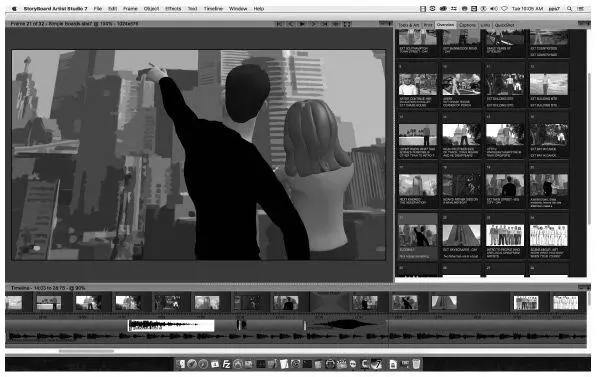The width and height of the screenshot is (597, 377).
Task: Switch to the Captions tab
Action: tap(467, 25)
